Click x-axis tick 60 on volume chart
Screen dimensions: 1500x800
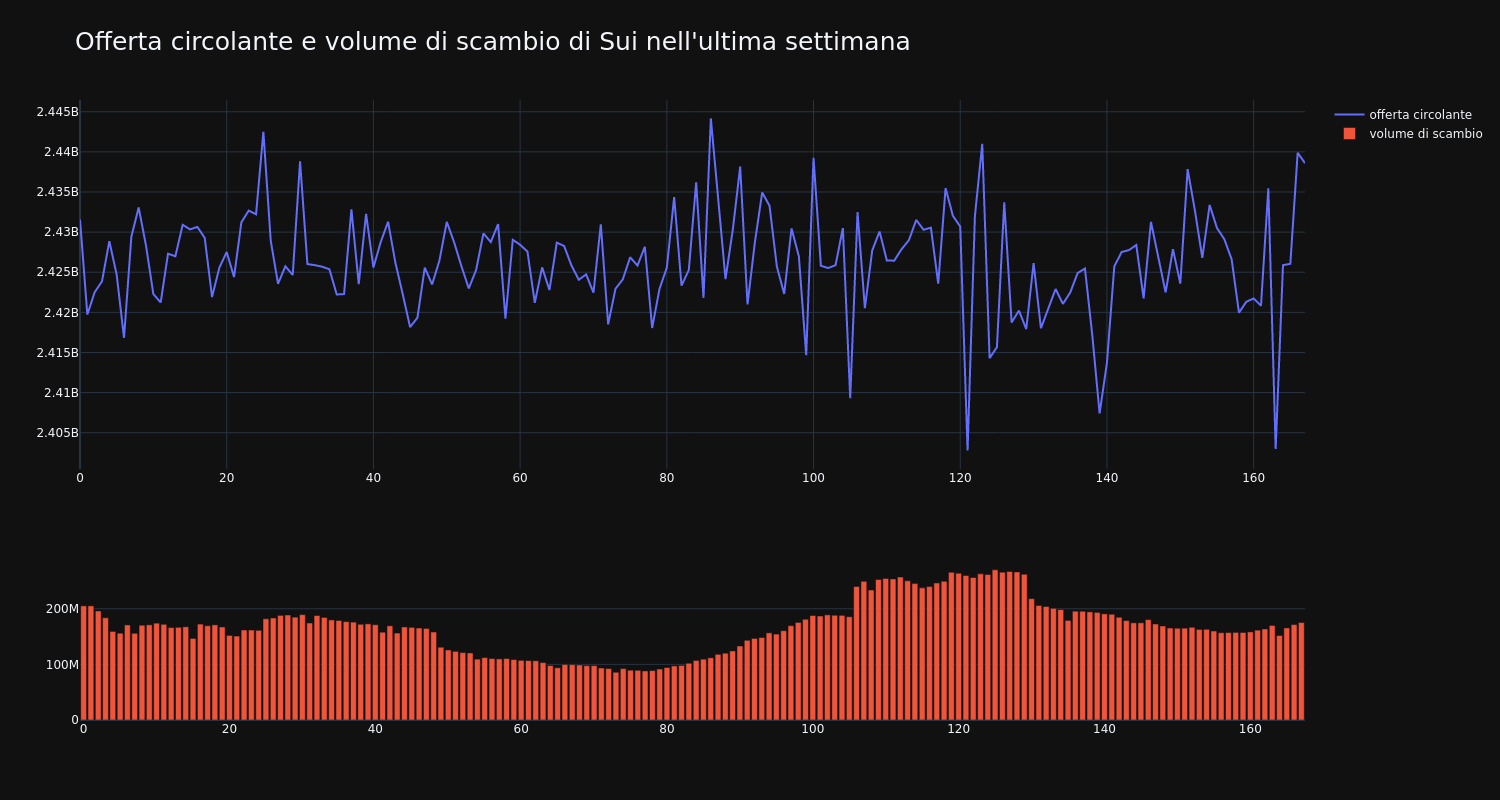[x=521, y=729]
